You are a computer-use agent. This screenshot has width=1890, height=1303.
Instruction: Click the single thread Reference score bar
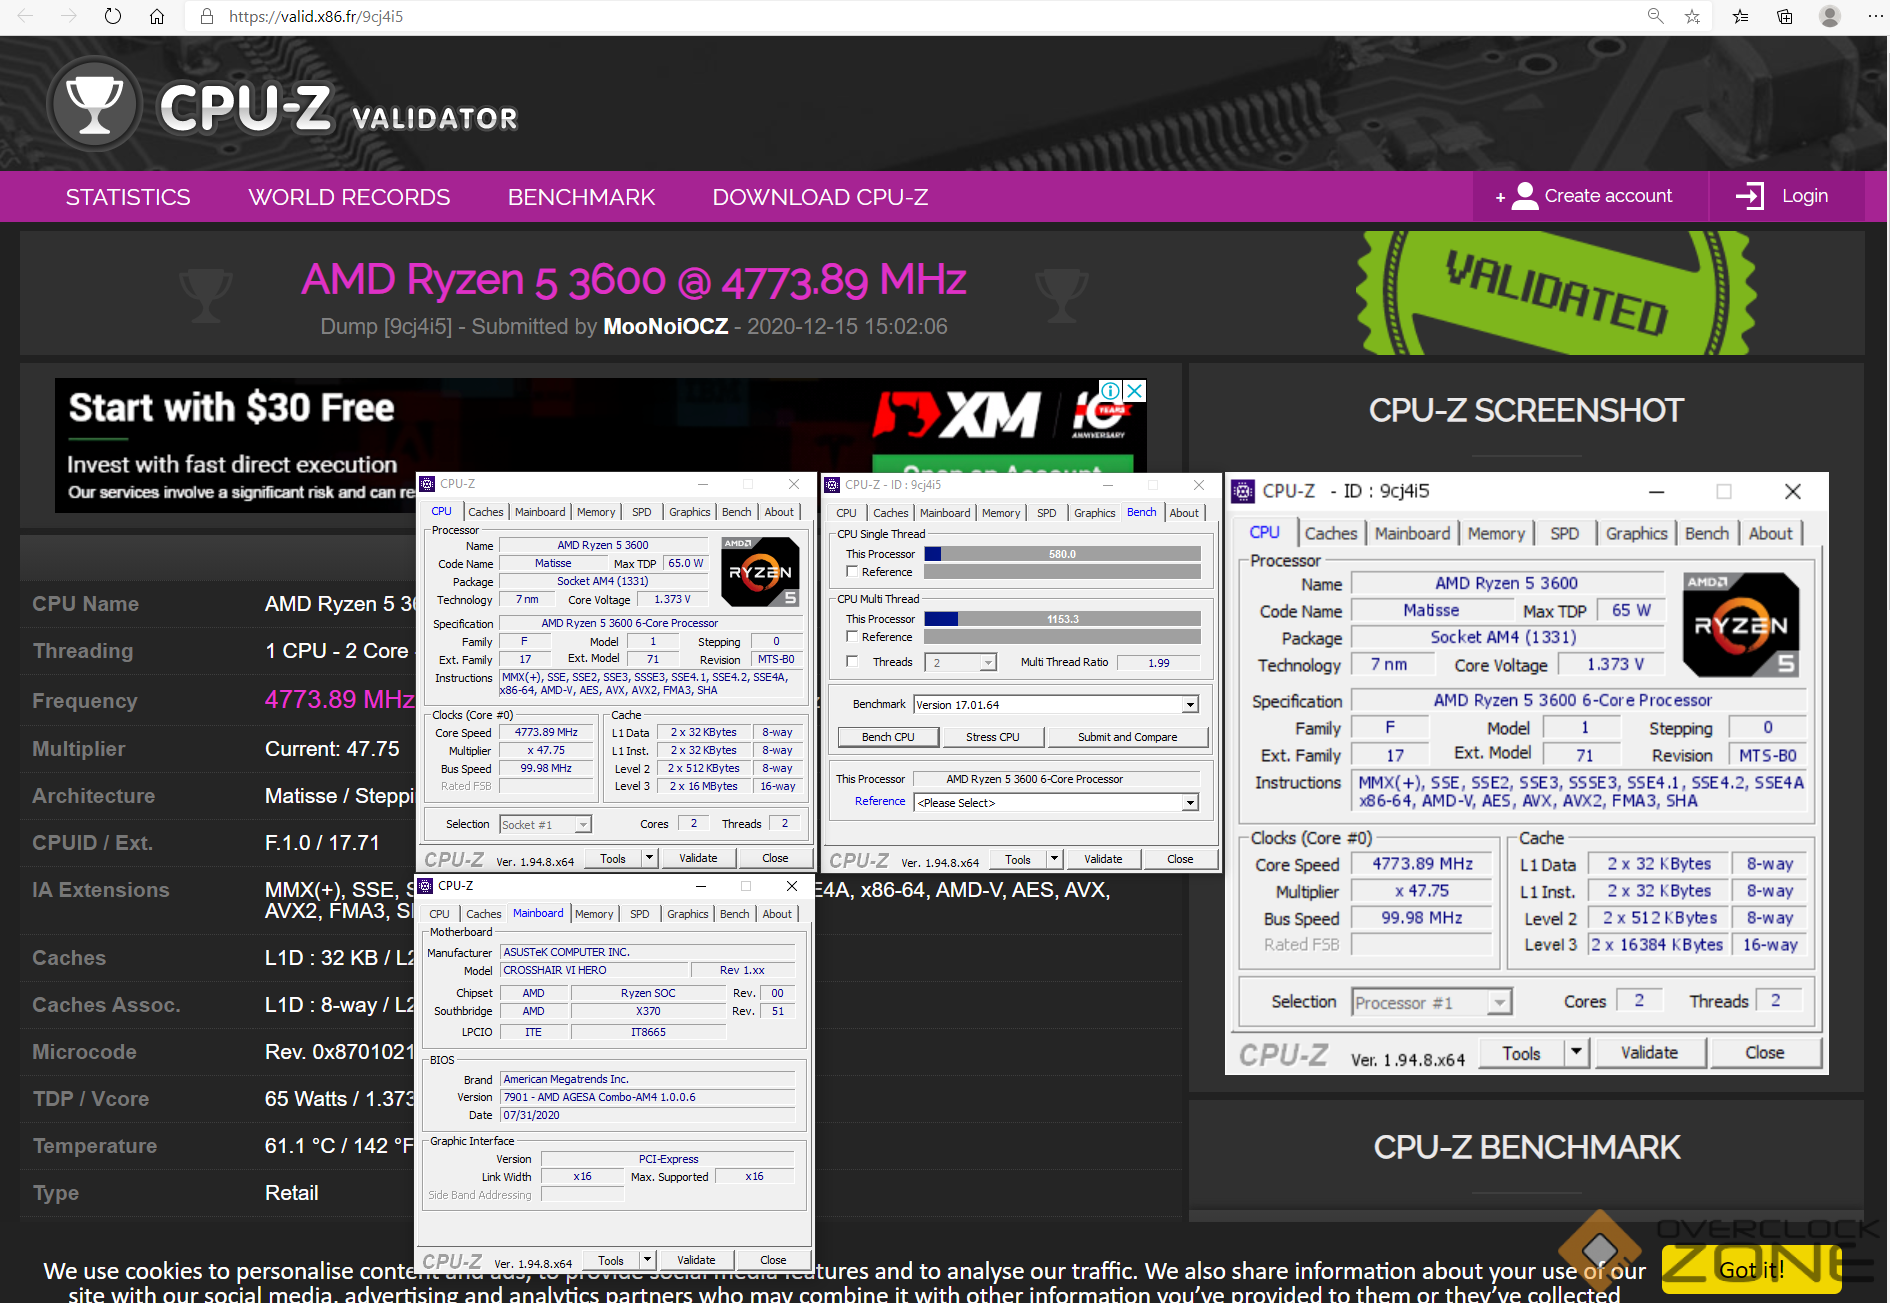click(1062, 572)
